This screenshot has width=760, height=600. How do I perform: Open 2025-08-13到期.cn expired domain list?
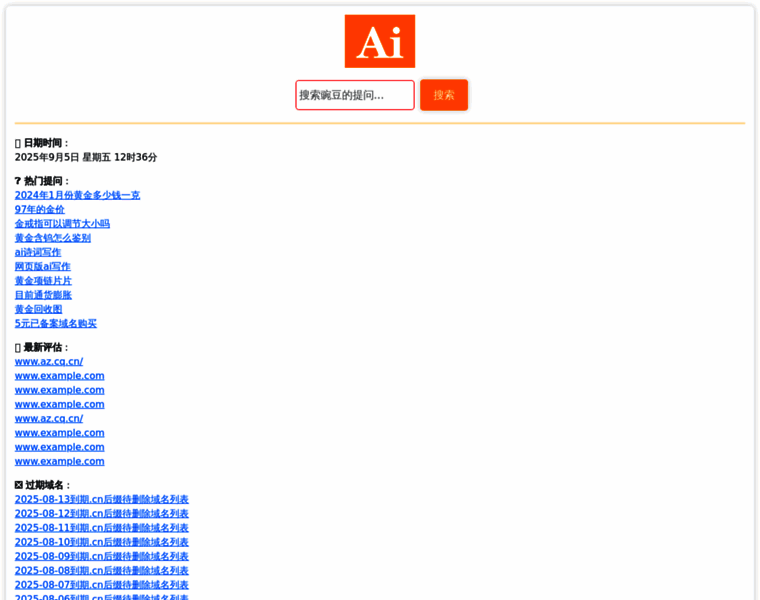[x=101, y=499]
